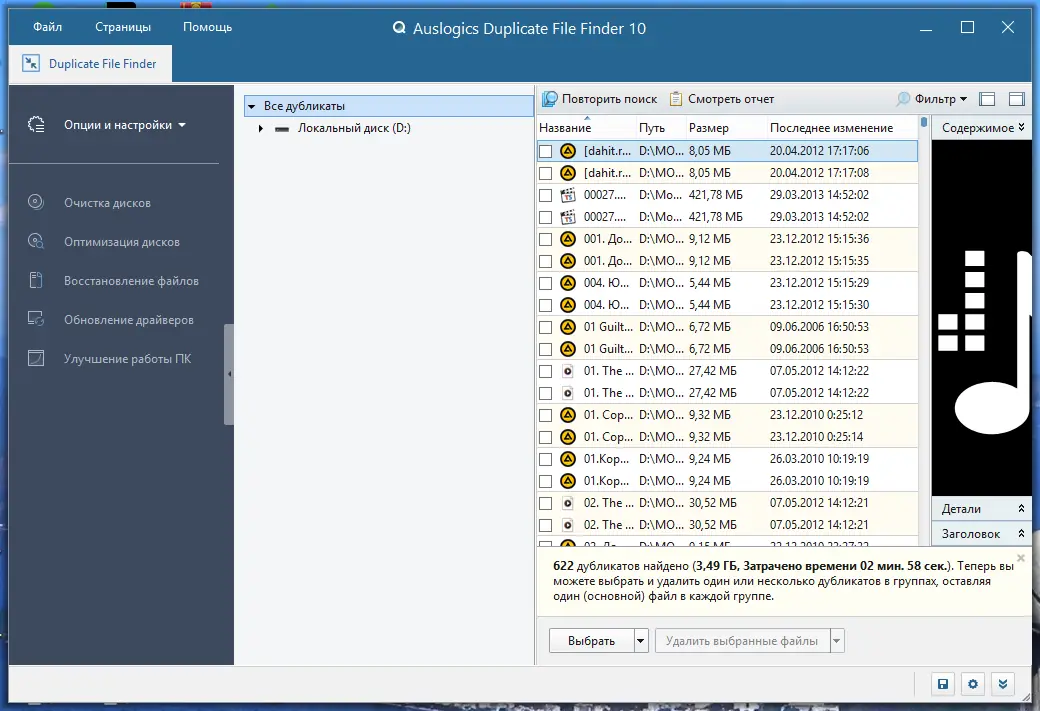Open the Выбрать button dropdown arrow

pyautogui.click(x=641, y=641)
